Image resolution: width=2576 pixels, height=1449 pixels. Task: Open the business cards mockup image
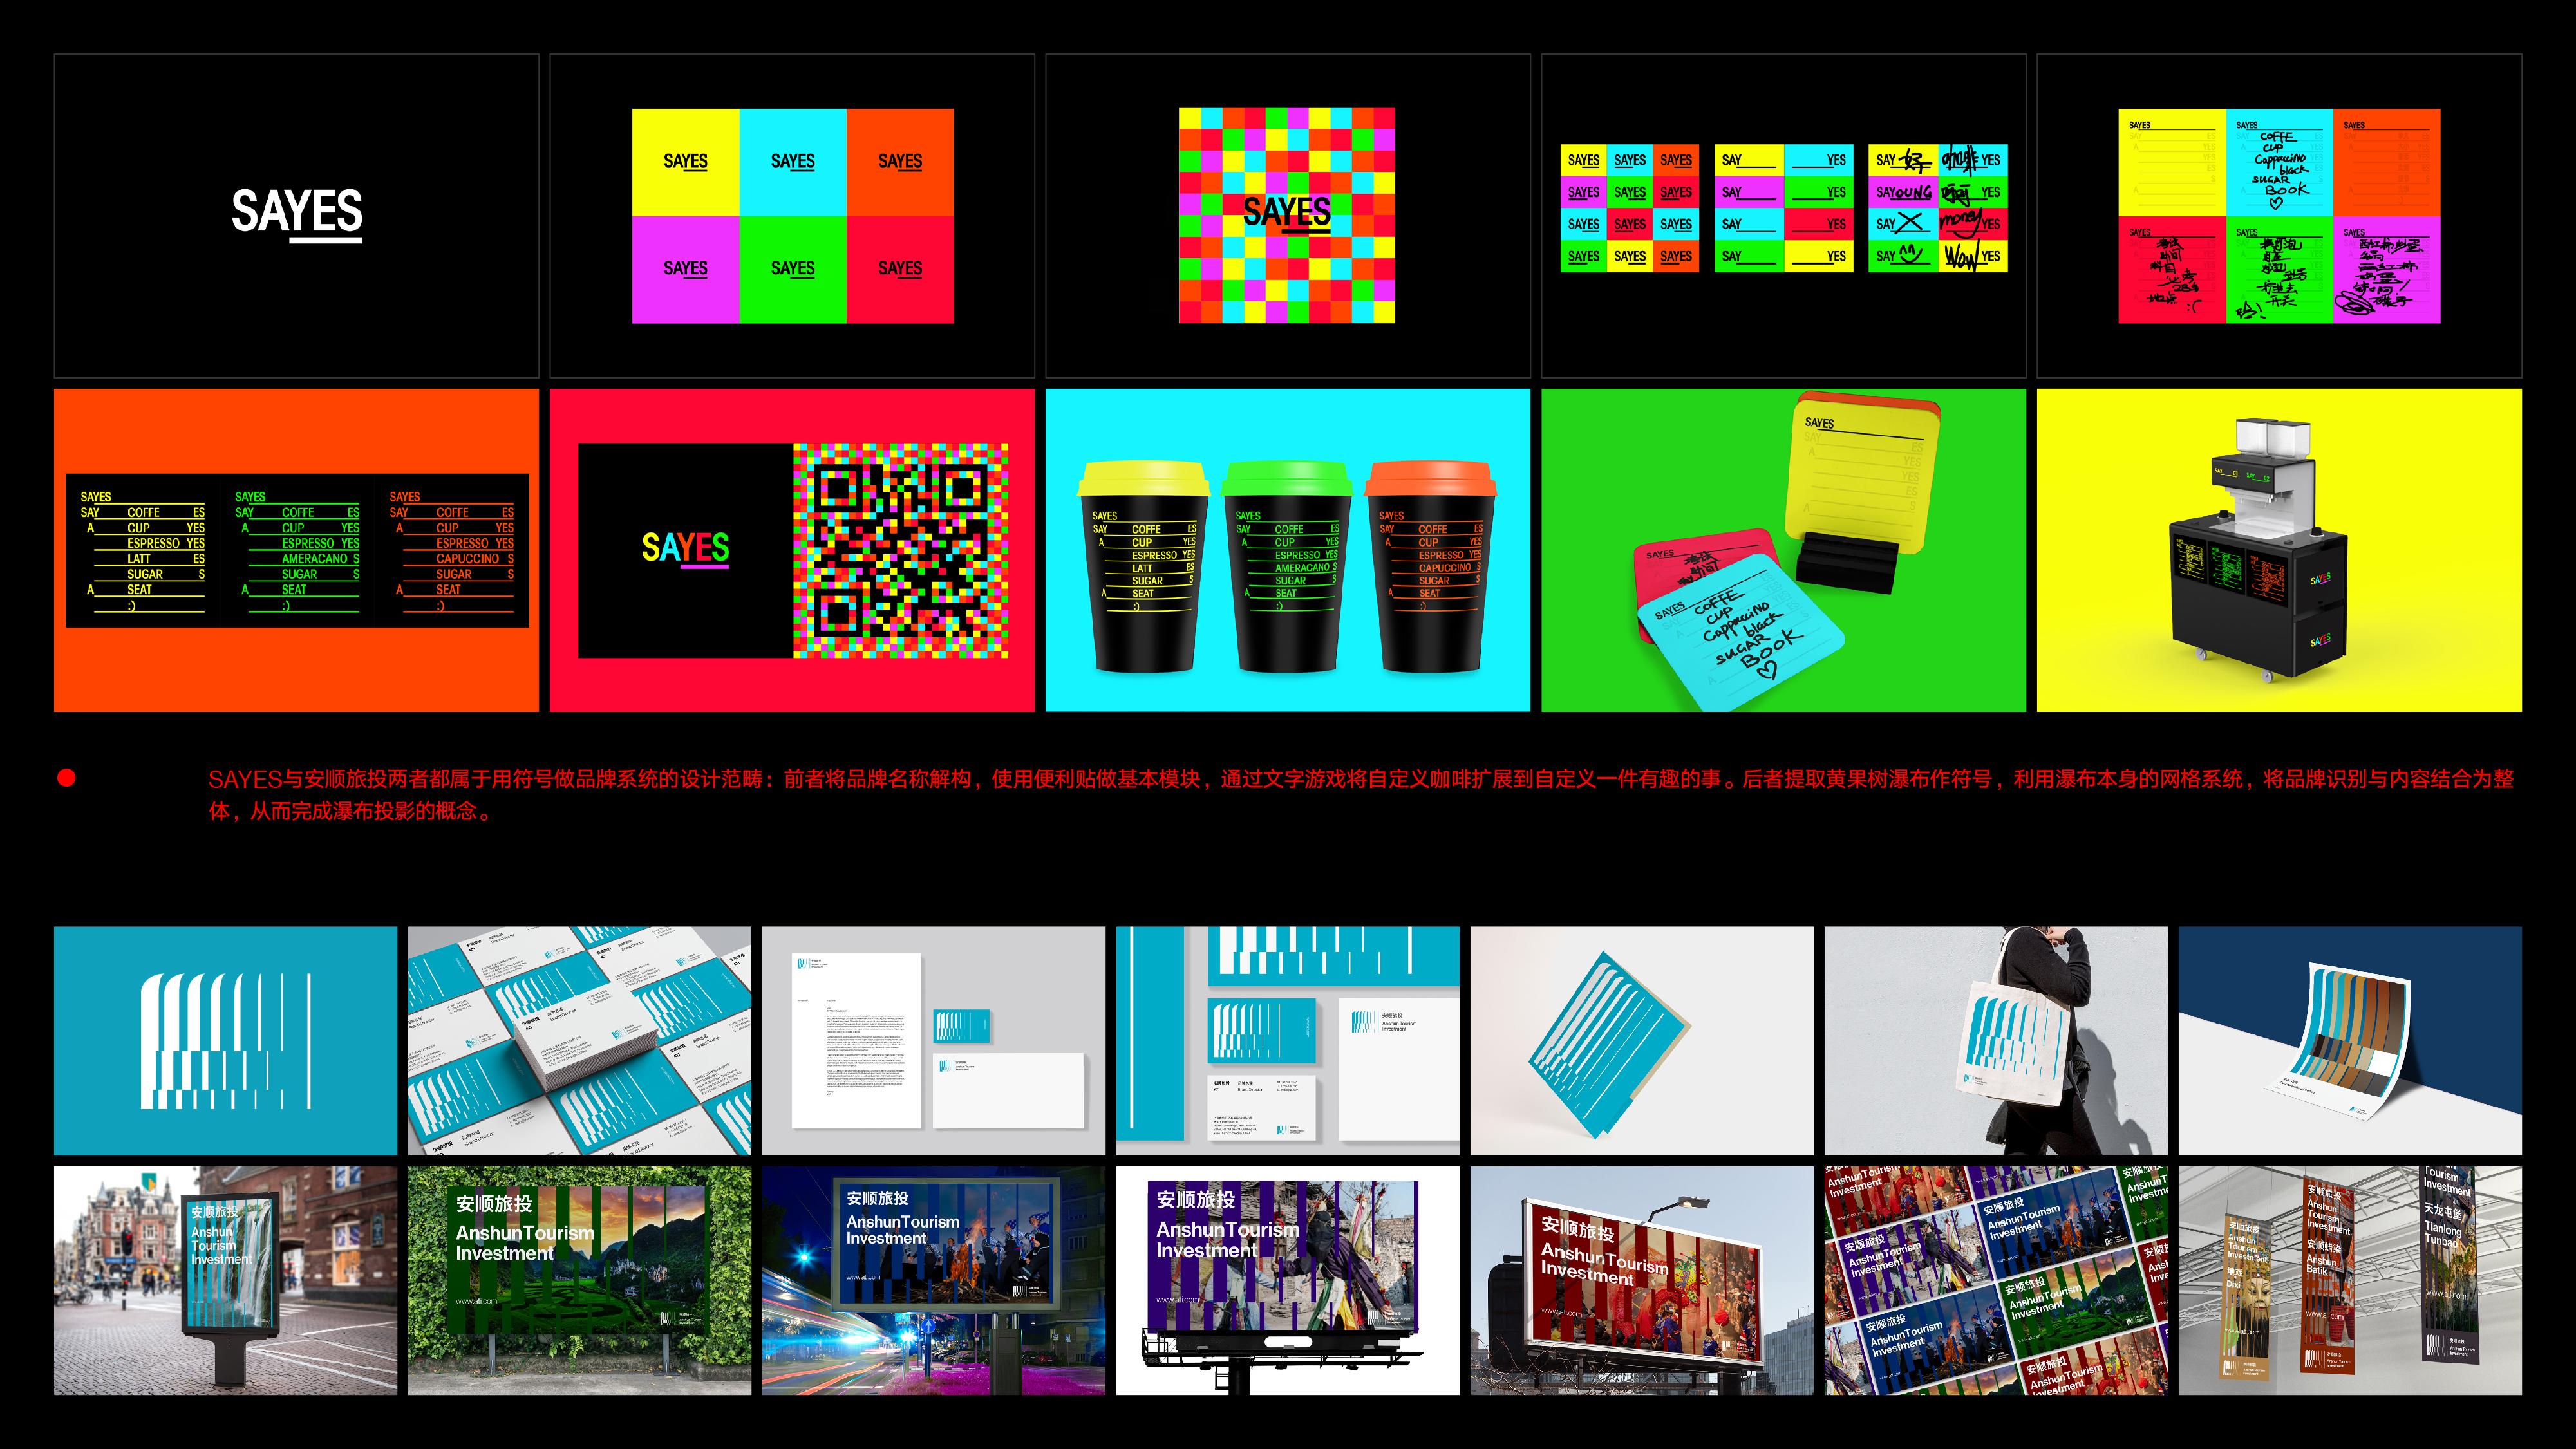click(579, 1040)
